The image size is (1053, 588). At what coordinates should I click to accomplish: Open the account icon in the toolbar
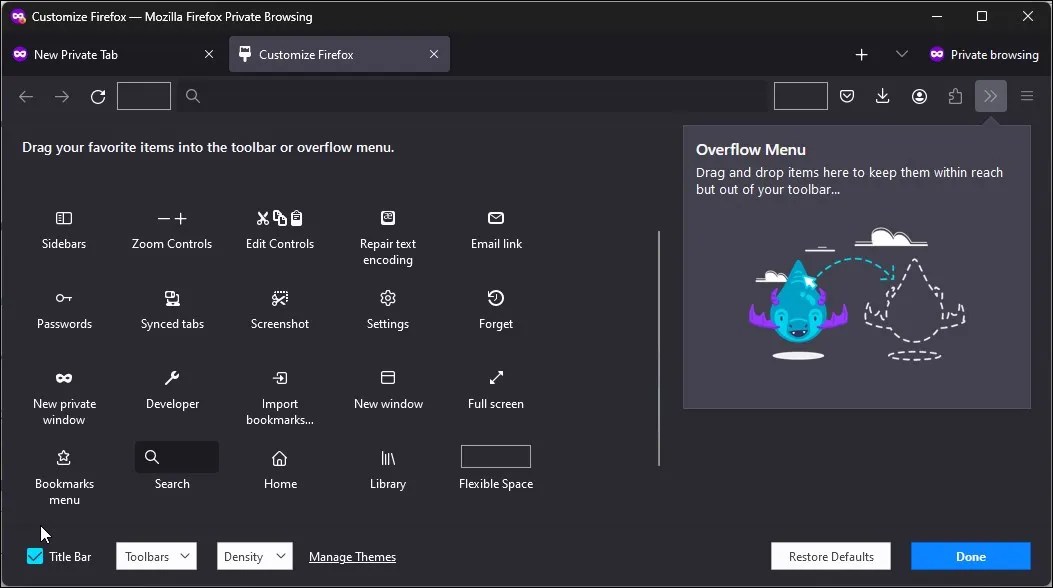point(919,96)
